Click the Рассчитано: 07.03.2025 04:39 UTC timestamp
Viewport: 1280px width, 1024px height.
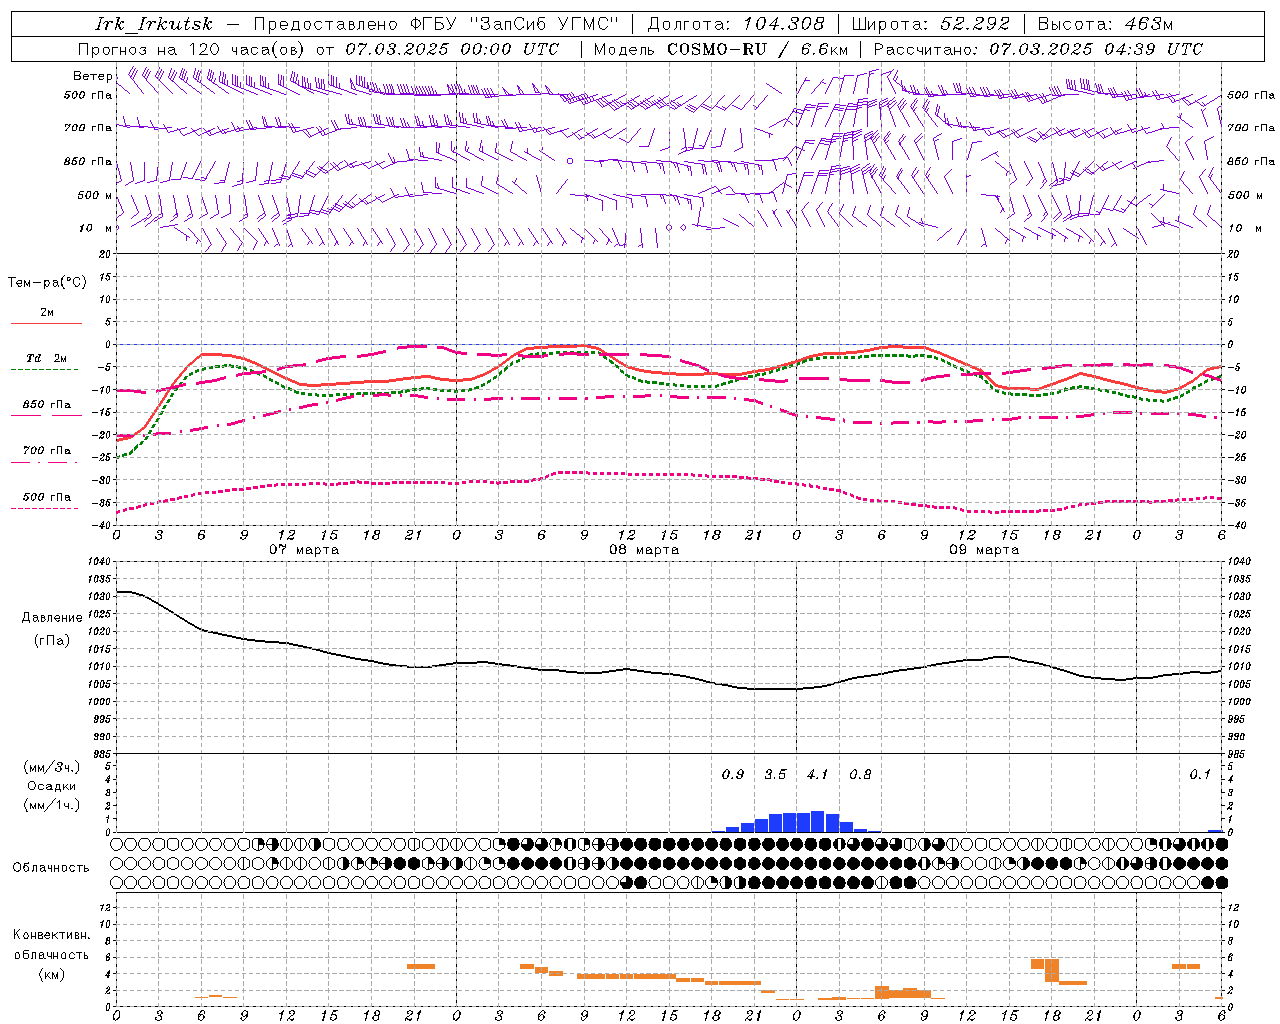tap(1038, 49)
